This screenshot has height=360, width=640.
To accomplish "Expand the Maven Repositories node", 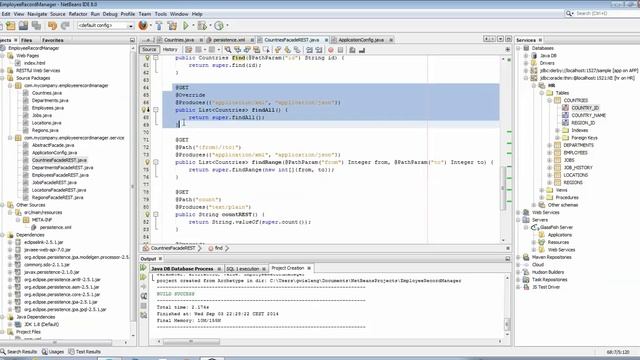I will 518,258.
